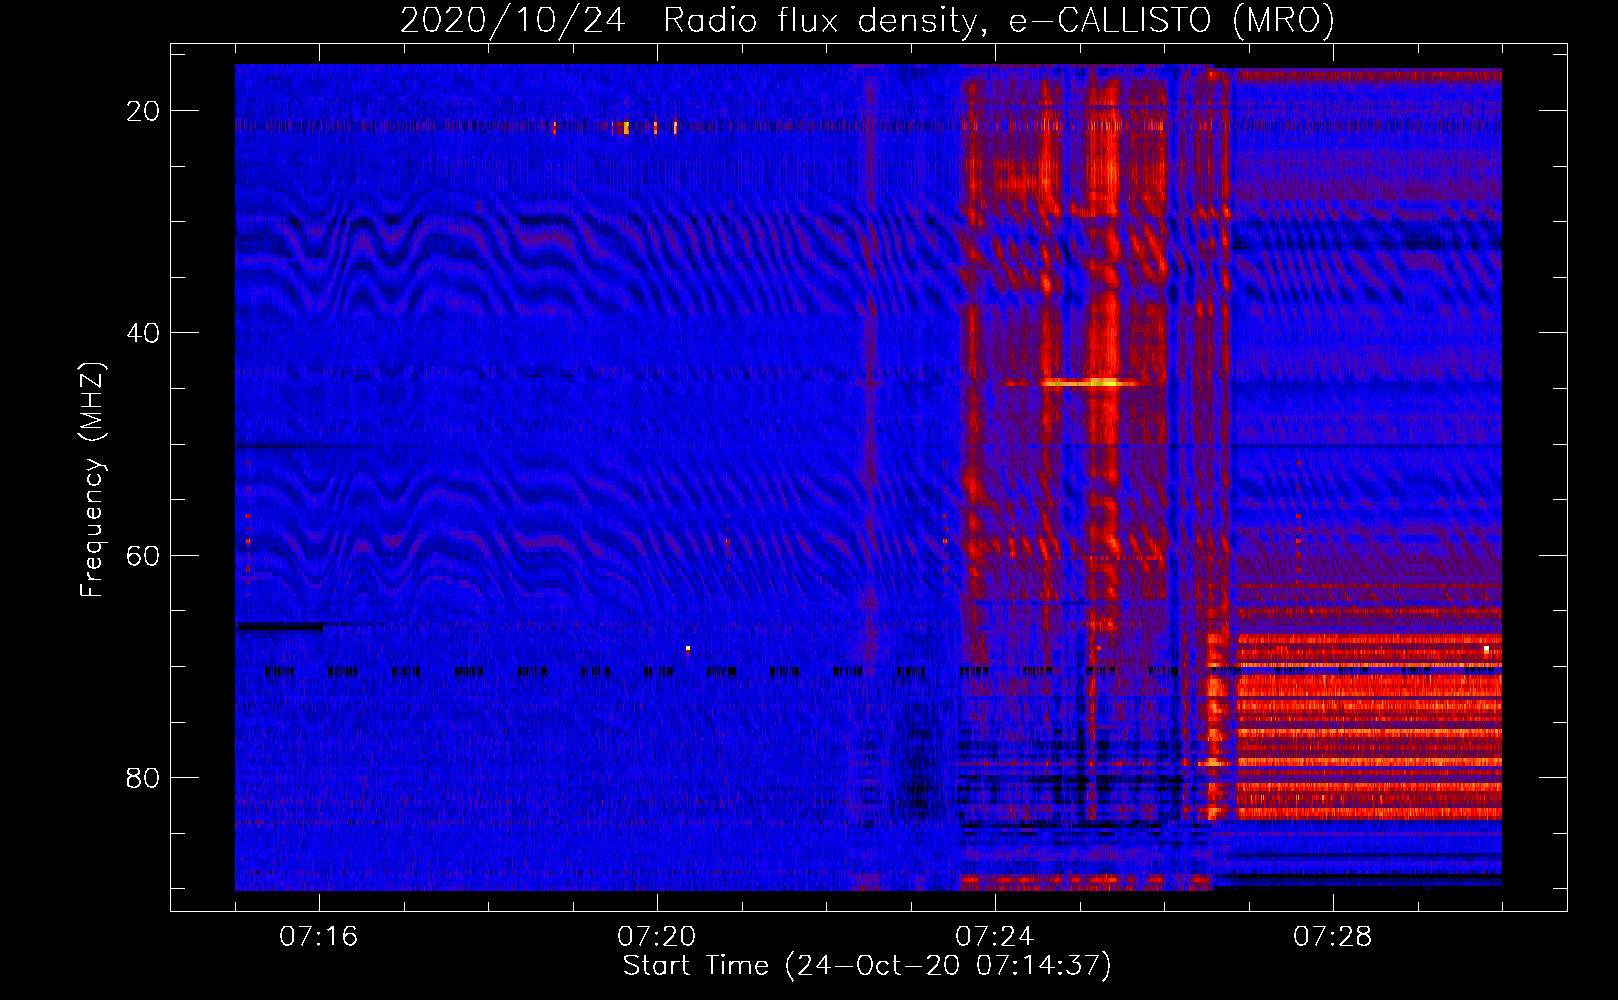The width and height of the screenshot is (1618, 1000).
Task: Select the 'e-CALLISTO (MRO)' text in the title
Action: point(1171,20)
